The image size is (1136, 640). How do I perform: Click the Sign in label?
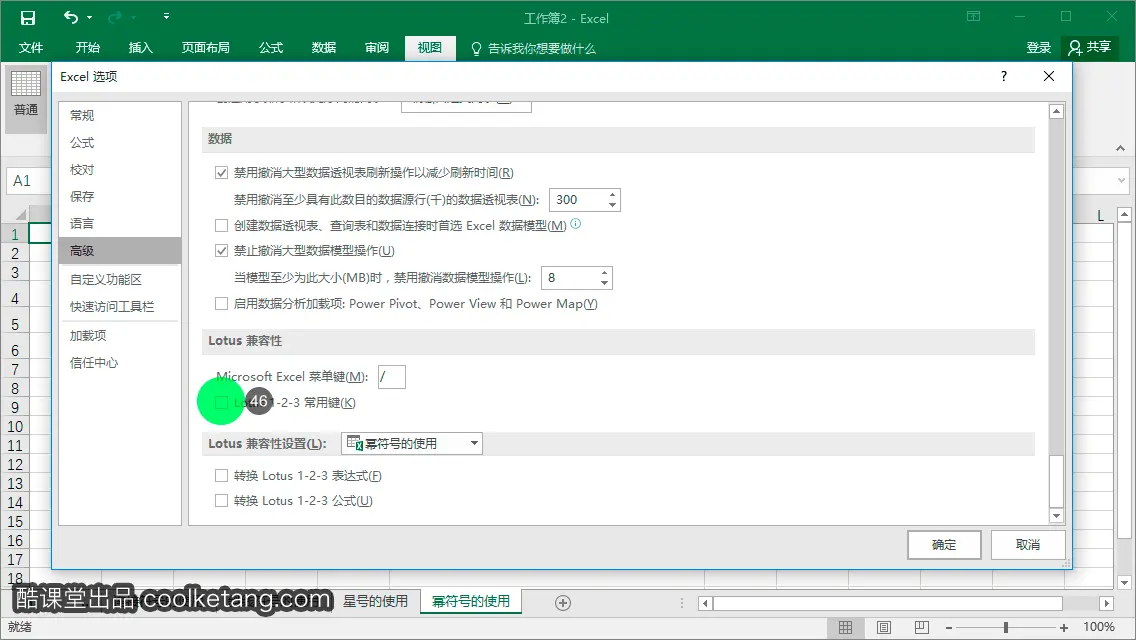click(x=1038, y=48)
